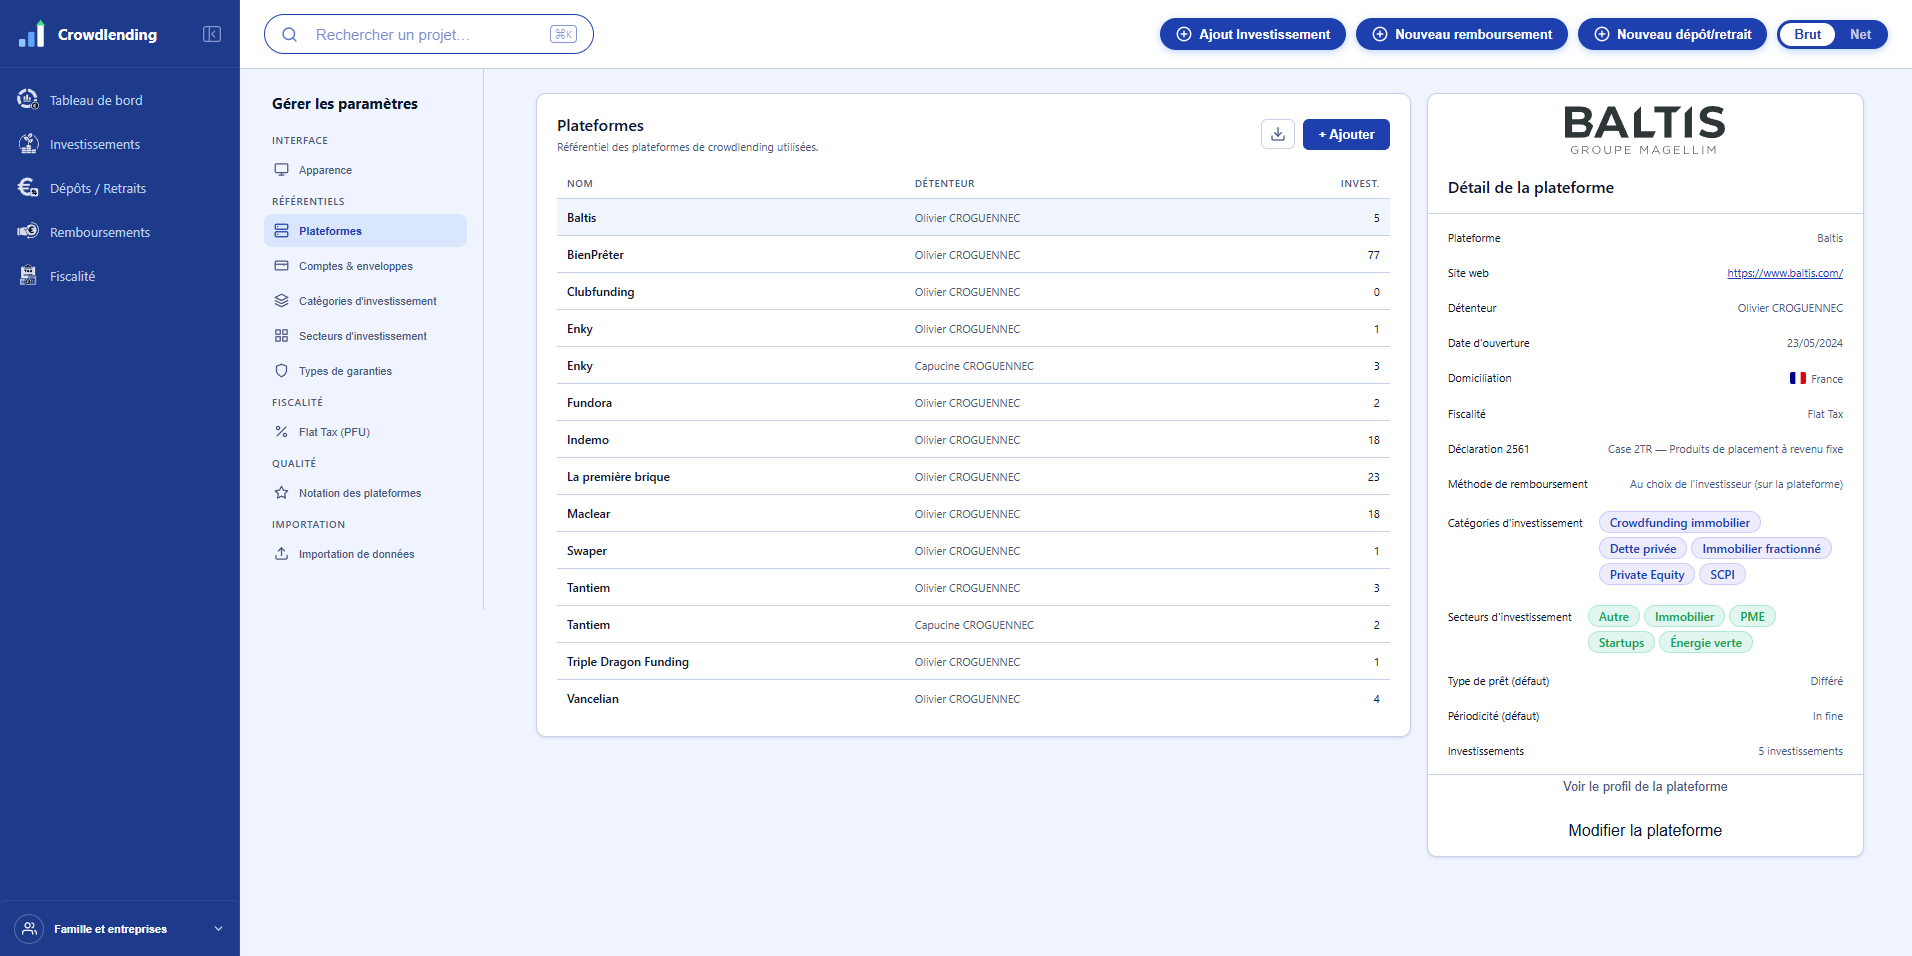
Task: Select the La première brique row
Action: [973, 477]
